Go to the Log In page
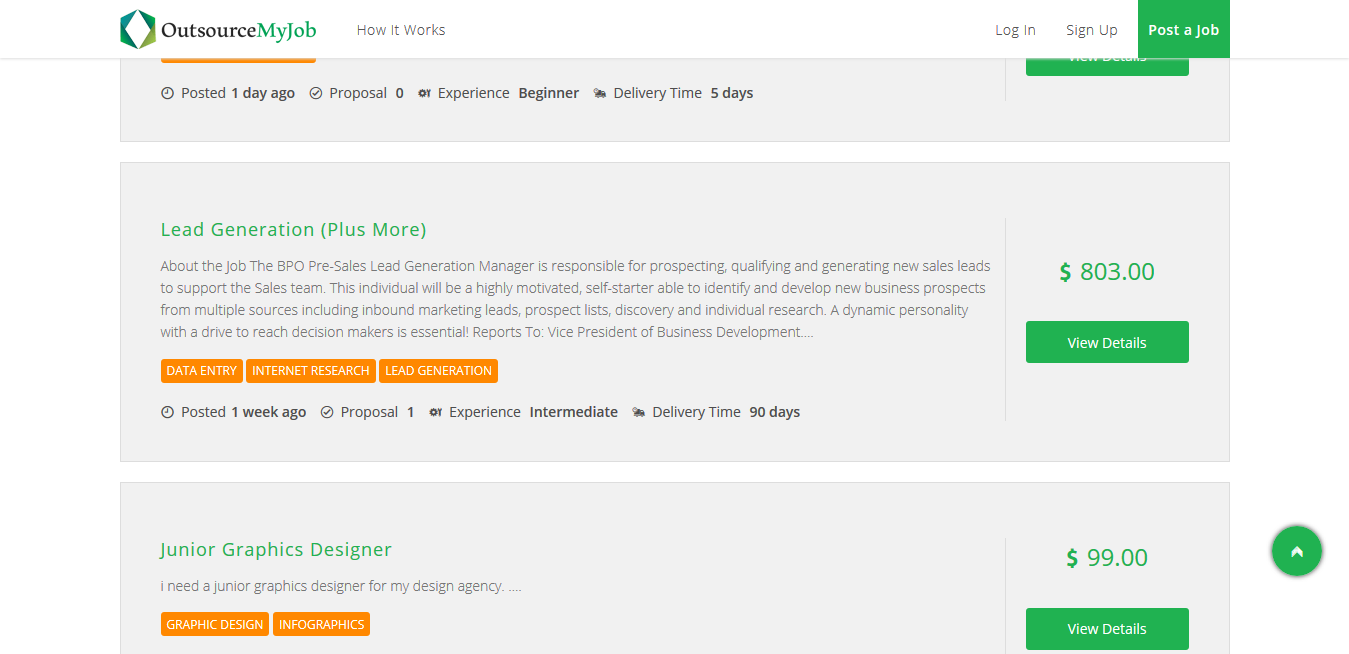 coord(1015,30)
